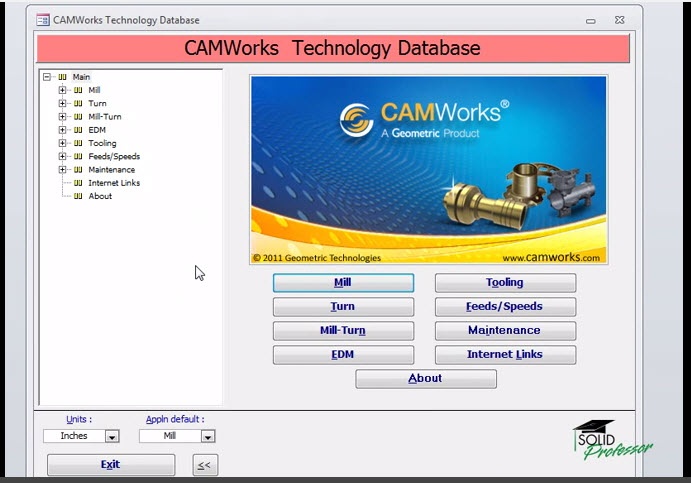This screenshot has height=483, width=691.
Task: Open the Internet Links button
Action: click(x=505, y=355)
